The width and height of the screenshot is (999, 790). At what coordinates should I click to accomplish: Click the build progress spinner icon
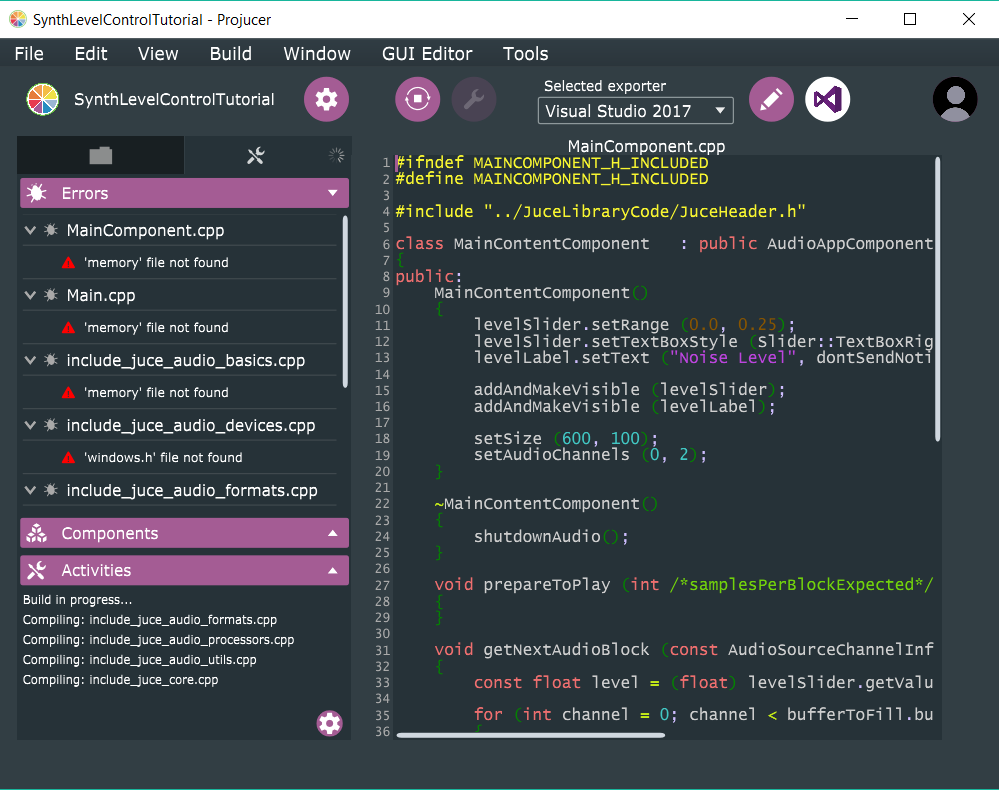336,155
